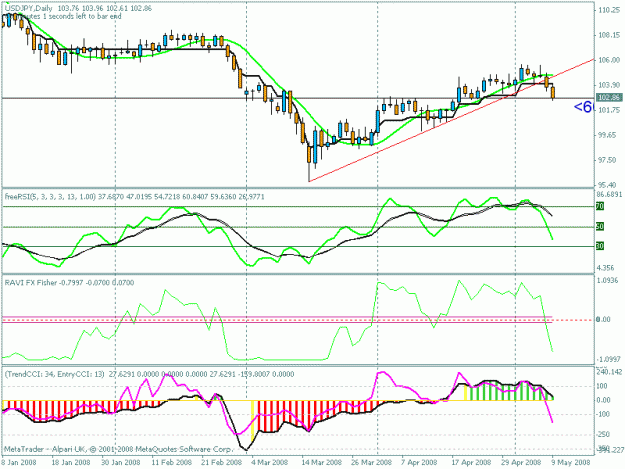625x469 pixels.
Task: Click the 86.6891 RSI scale value
Action: coord(610,195)
